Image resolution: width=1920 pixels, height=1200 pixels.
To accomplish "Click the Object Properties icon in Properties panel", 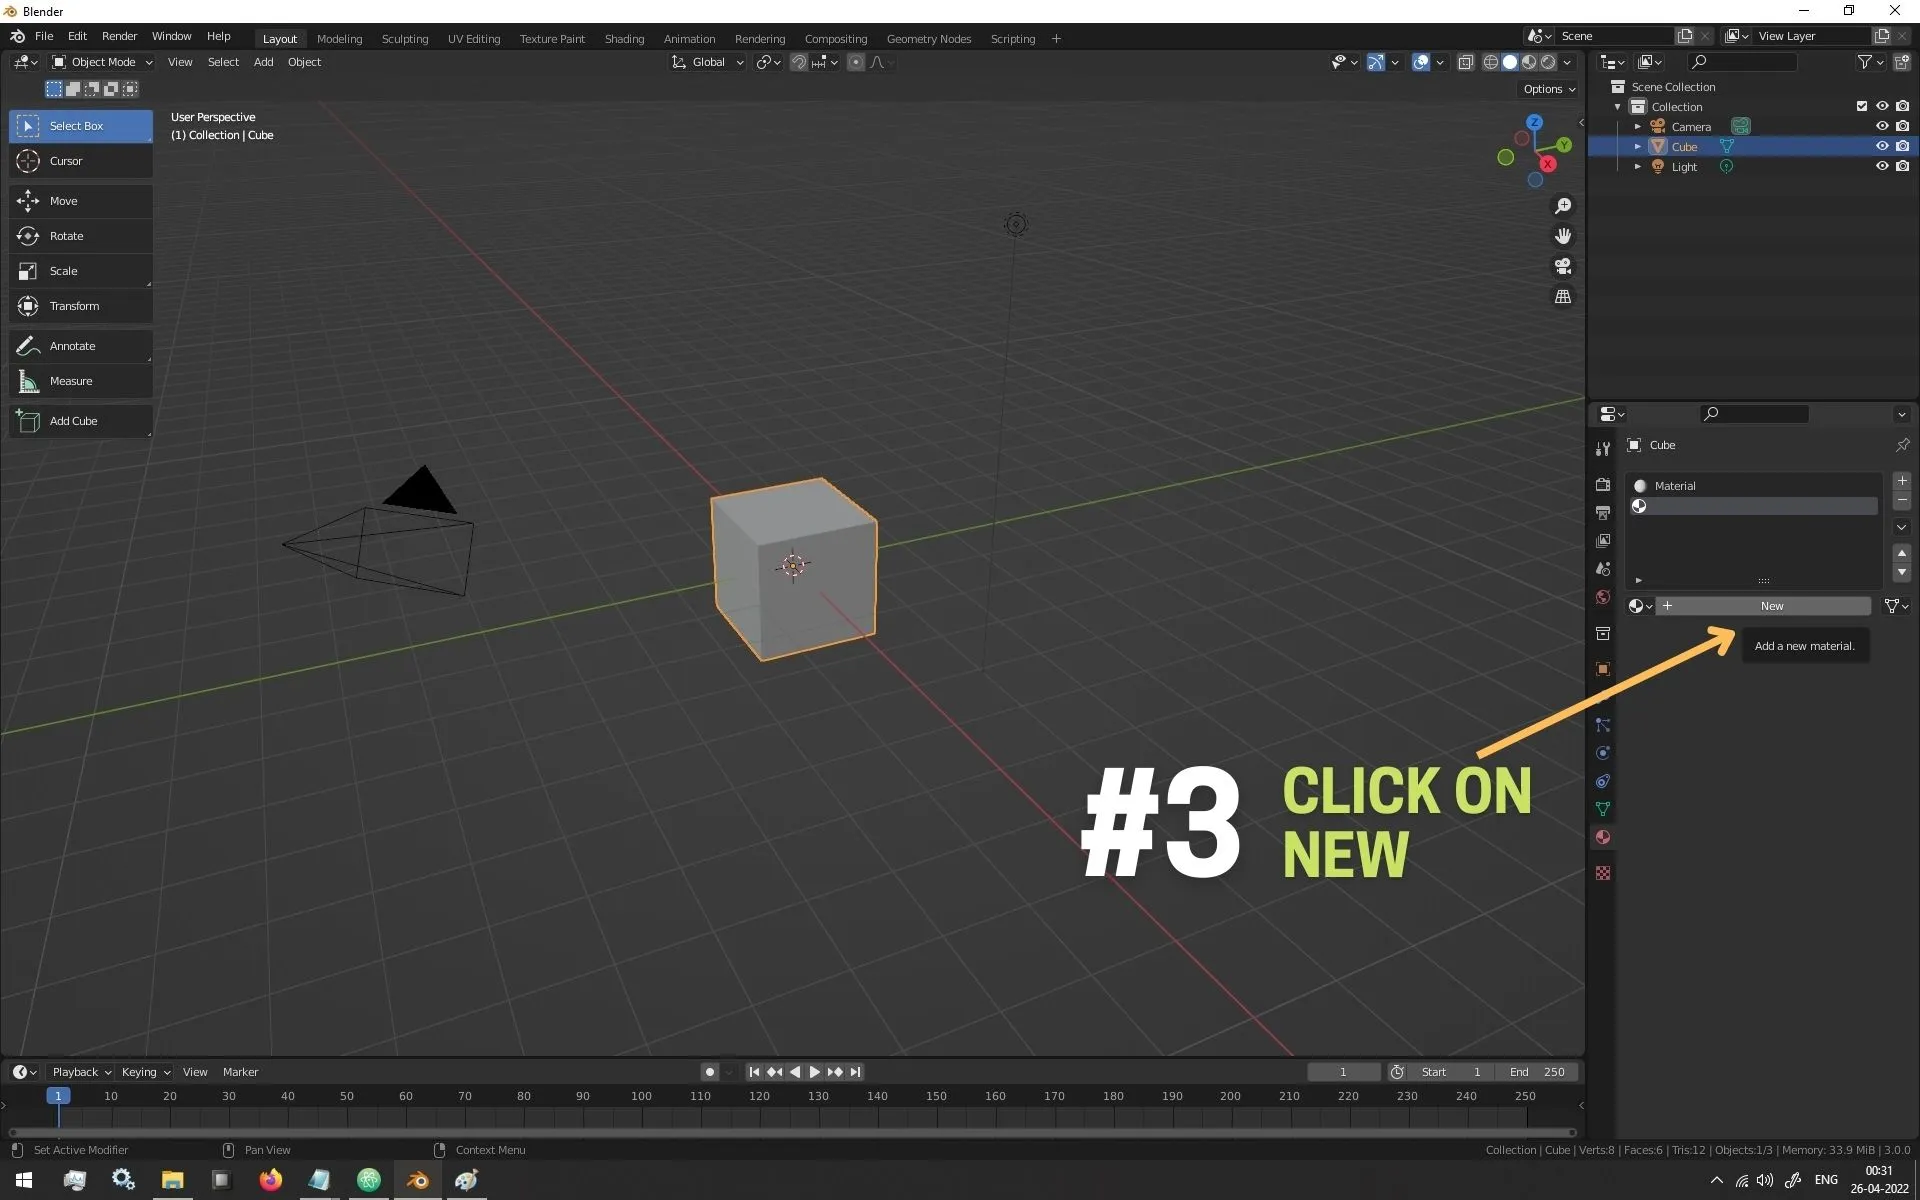I will 1602,669.
